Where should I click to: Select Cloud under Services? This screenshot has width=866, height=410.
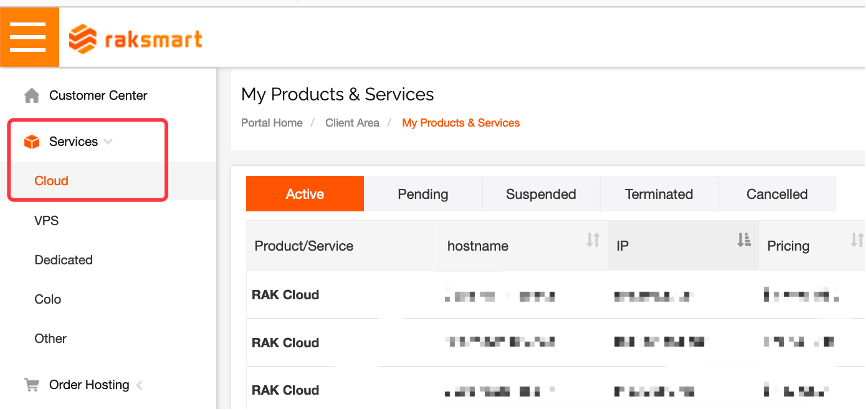coord(51,181)
